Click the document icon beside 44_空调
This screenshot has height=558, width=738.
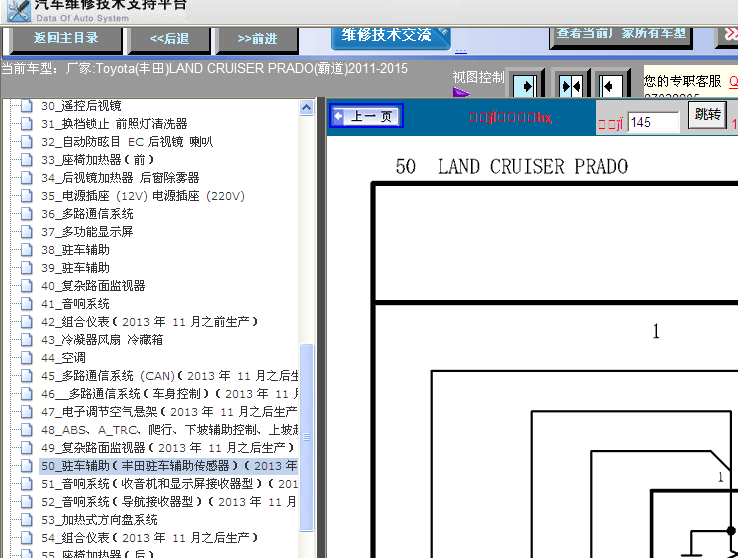tap(26, 358)
